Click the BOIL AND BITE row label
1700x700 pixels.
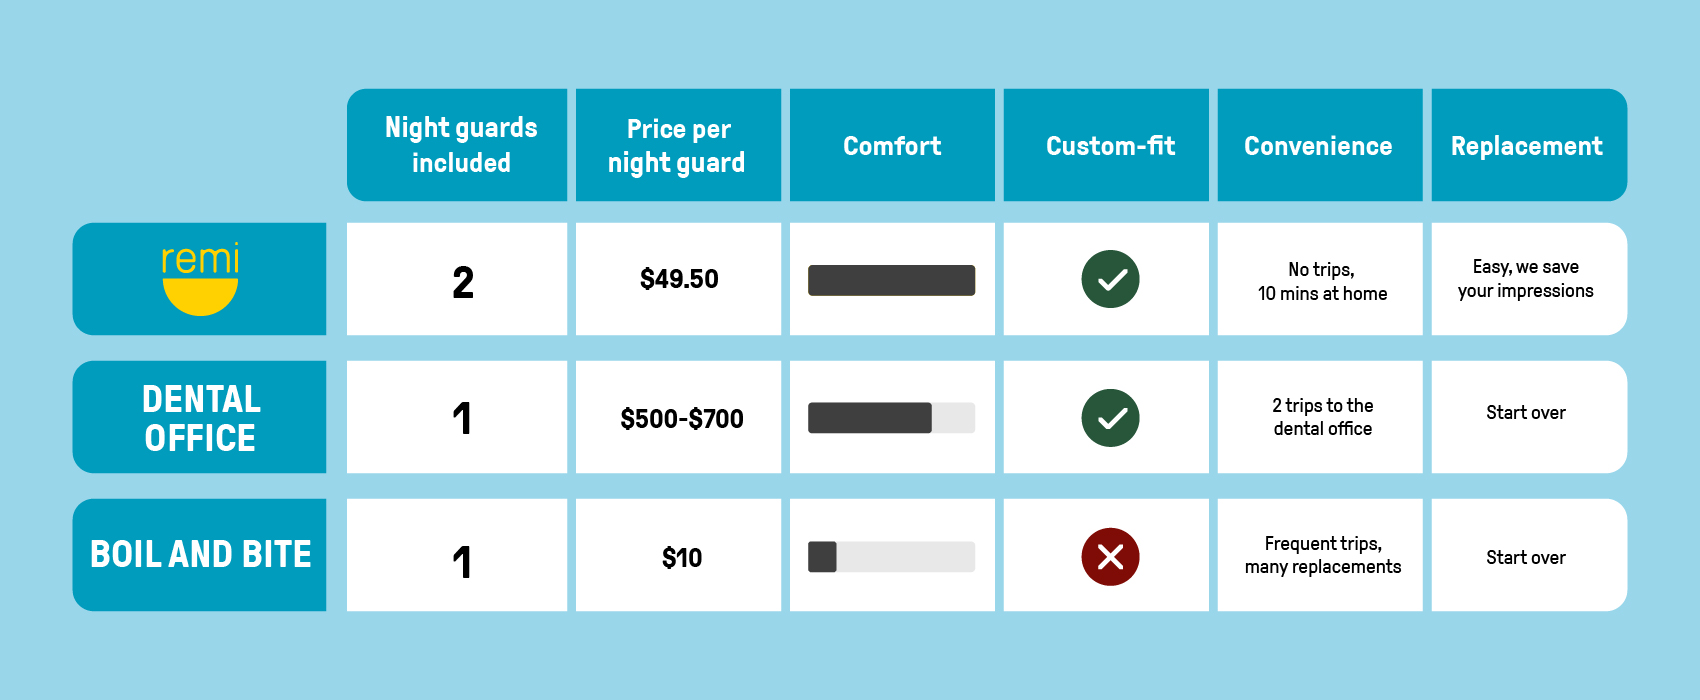point(200,555)
